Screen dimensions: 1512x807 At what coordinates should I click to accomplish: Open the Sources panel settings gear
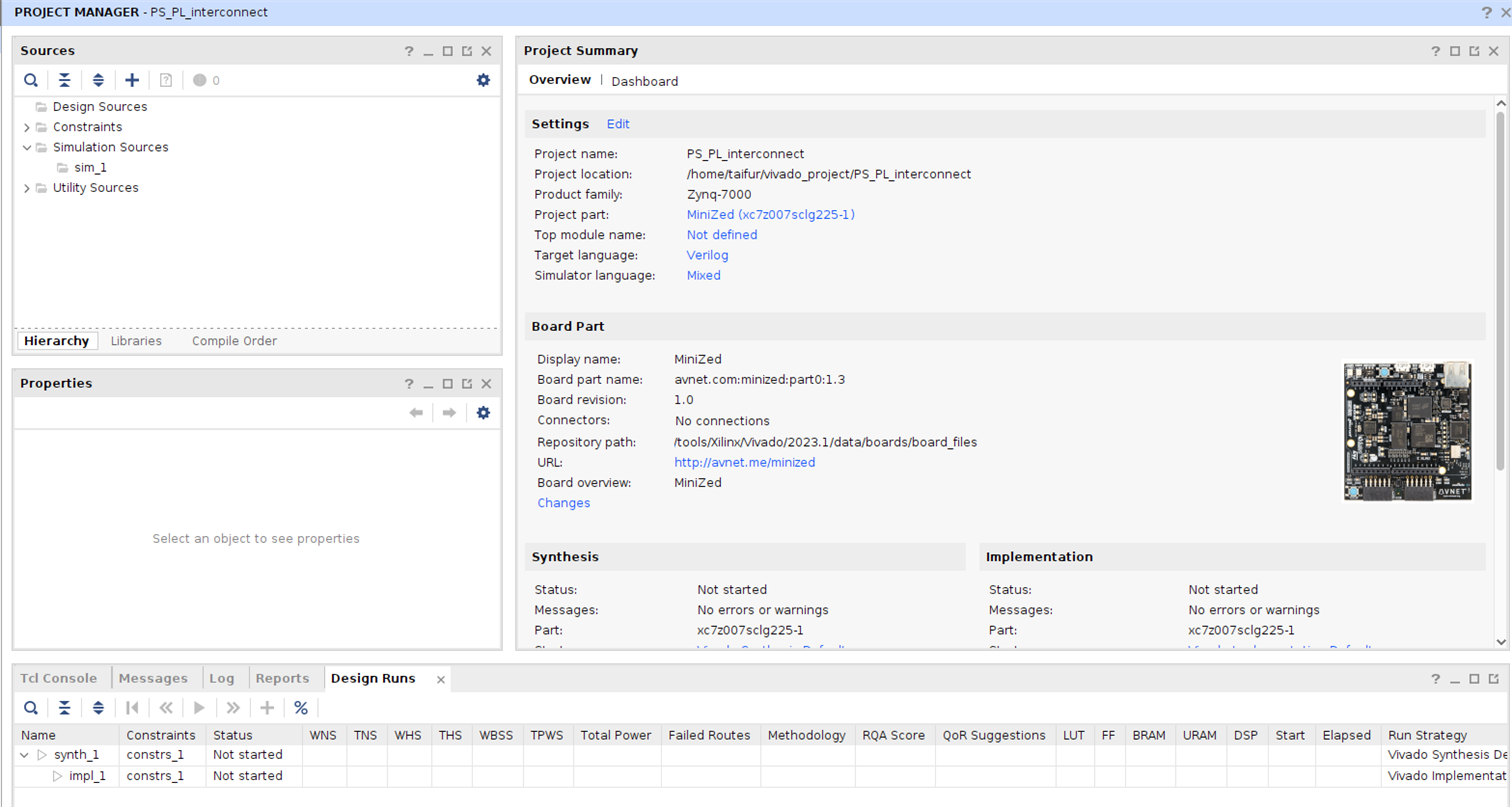coord(483,80)
